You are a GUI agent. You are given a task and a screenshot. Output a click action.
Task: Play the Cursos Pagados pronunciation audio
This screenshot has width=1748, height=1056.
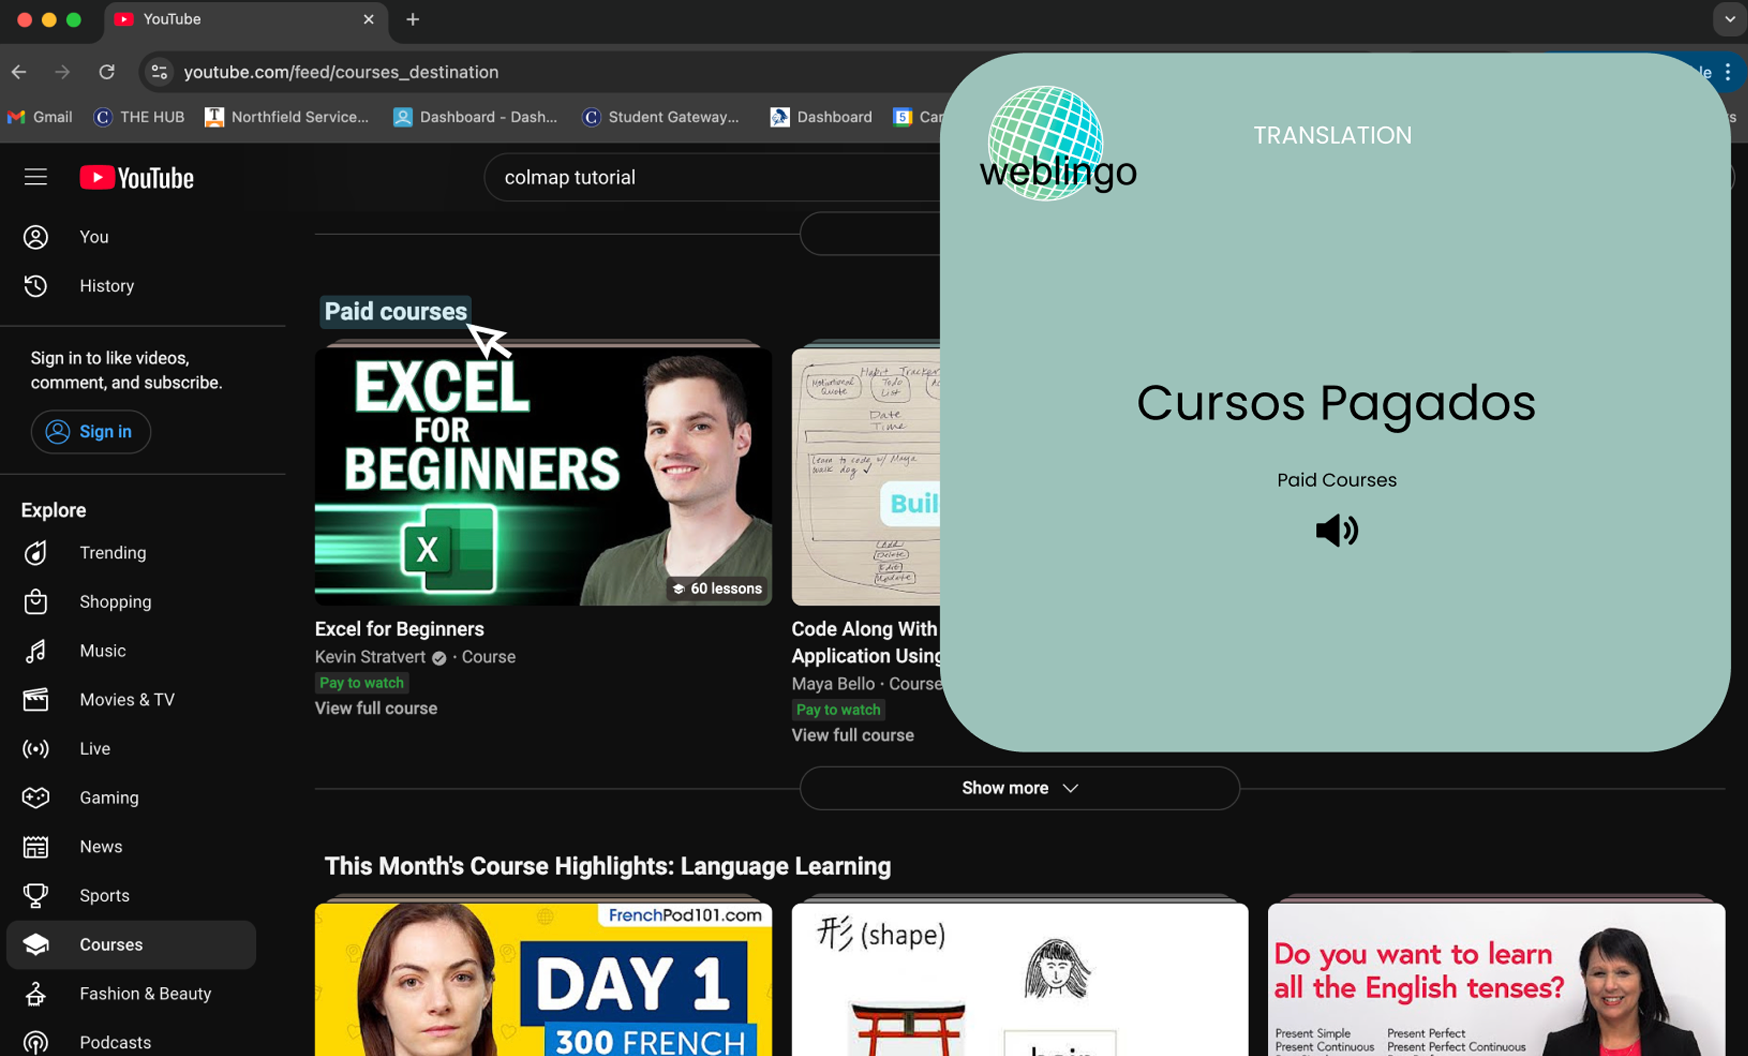point(1336,530)
